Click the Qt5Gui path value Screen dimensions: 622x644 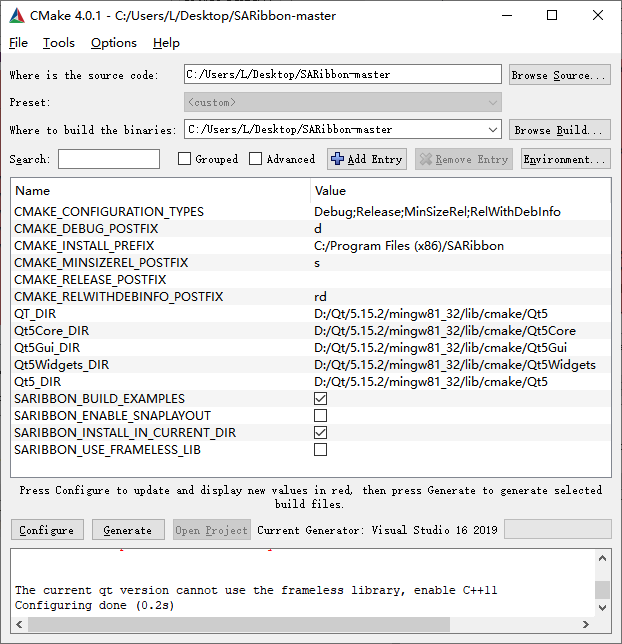coord(440,348)
